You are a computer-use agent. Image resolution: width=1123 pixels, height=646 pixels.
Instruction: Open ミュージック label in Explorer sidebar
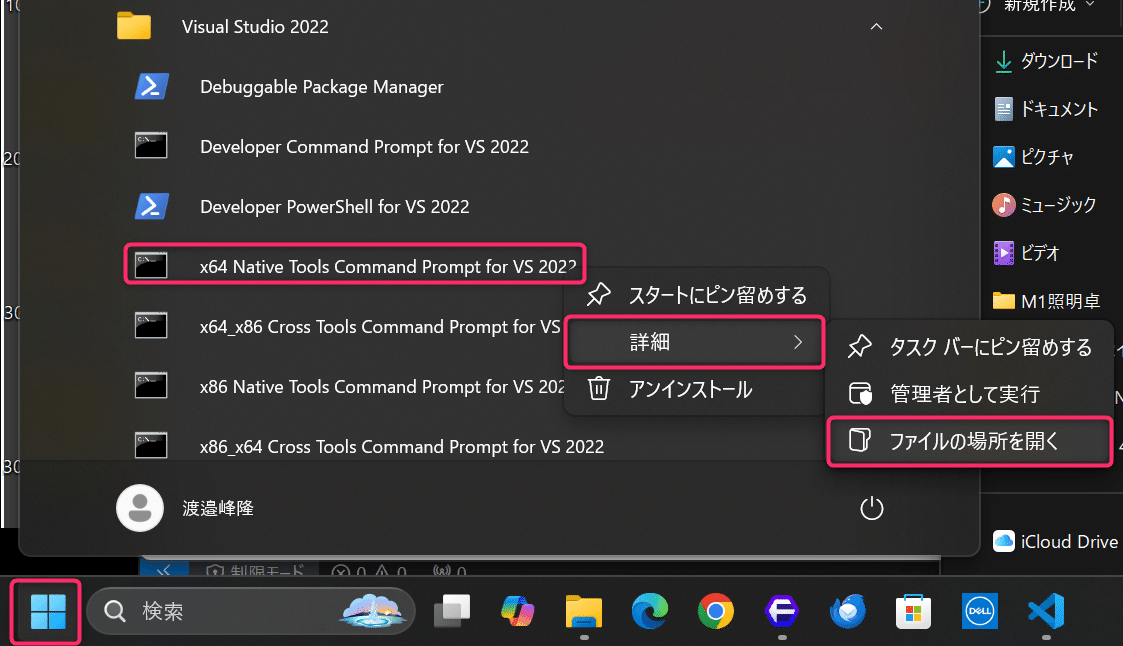coord(1059,205)
